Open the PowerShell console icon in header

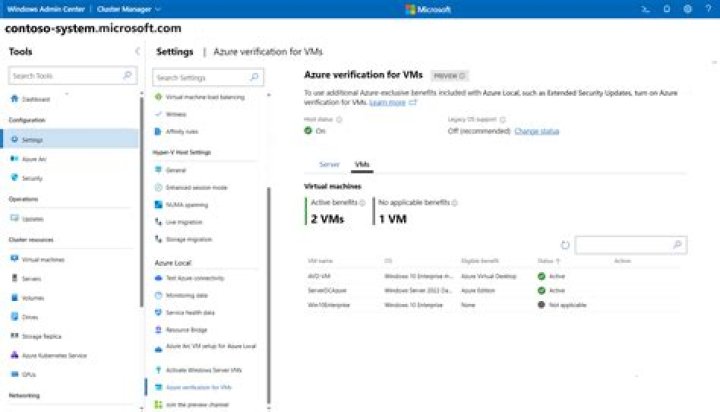click(x=645, y=9)
